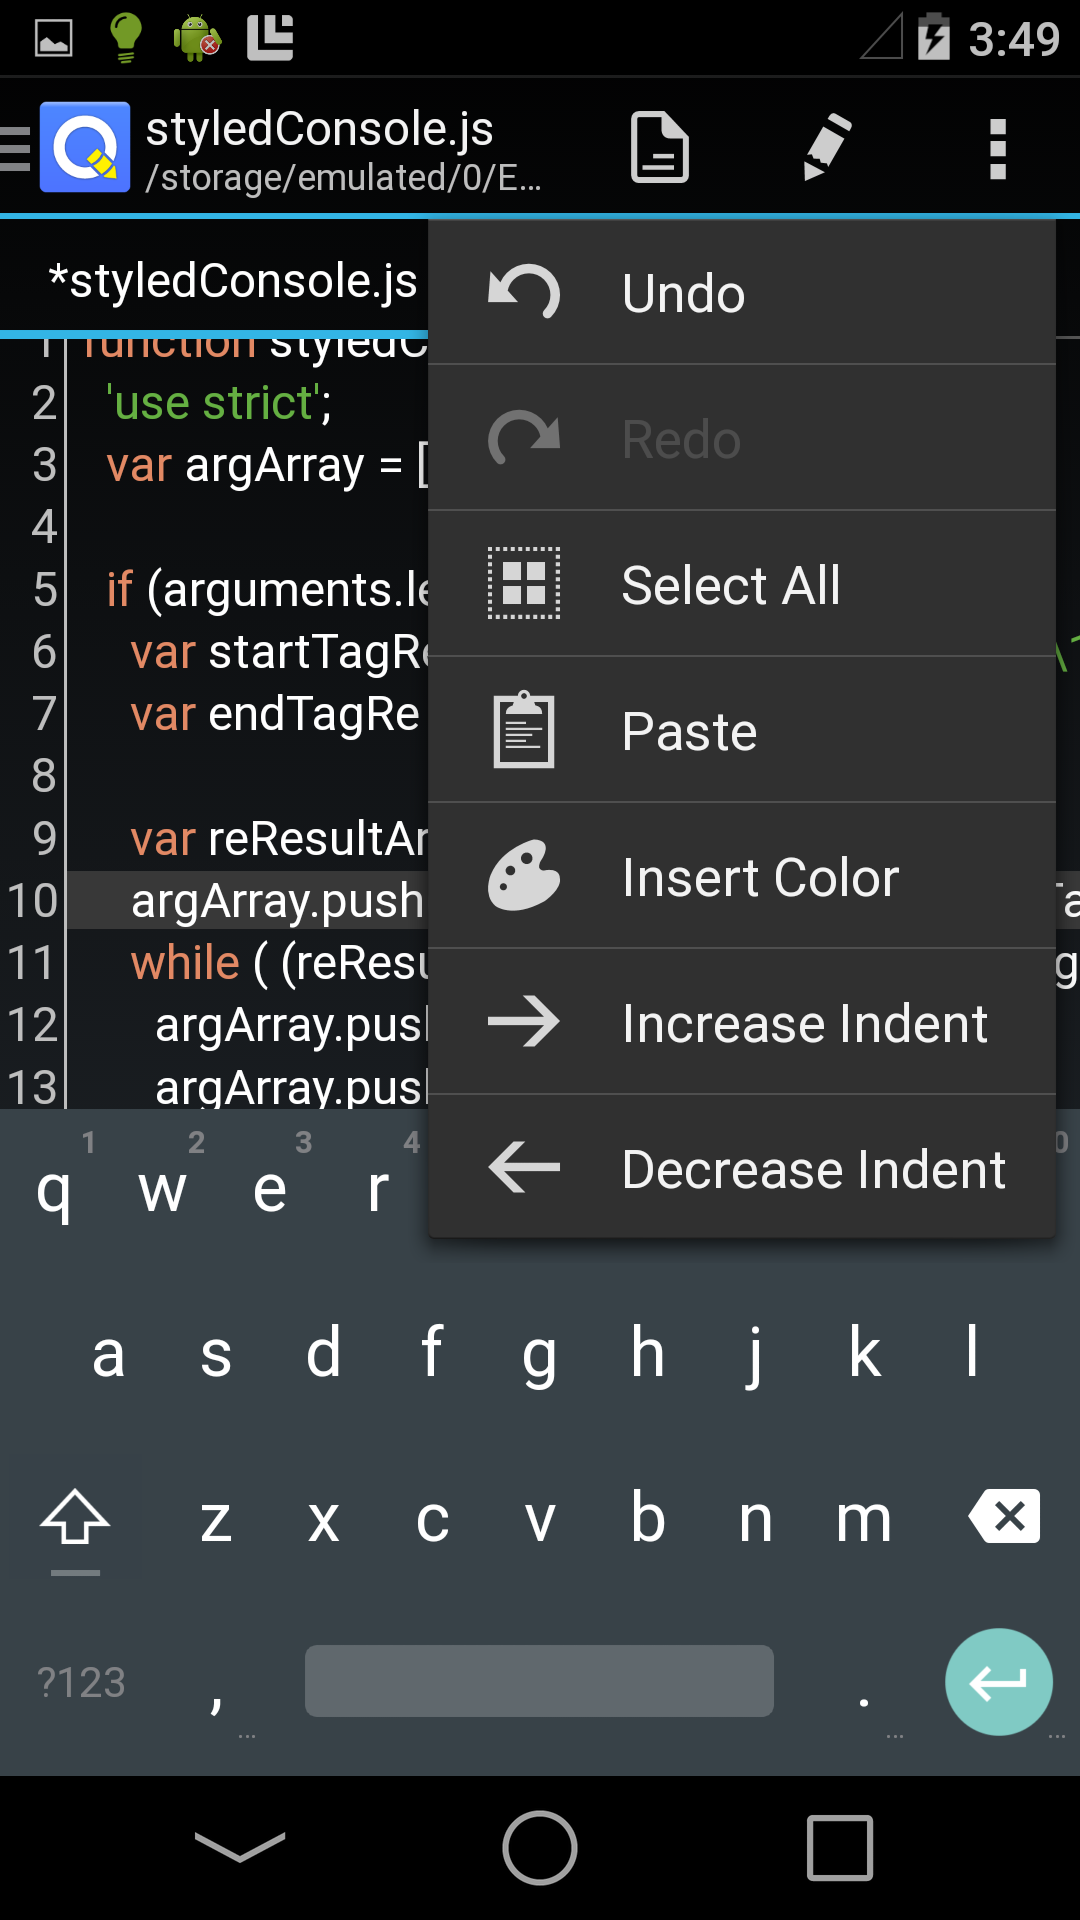Screen dimensions: 1080x1920
Task: Open the overflow menu with three dots
Action: tap(997, 147)
